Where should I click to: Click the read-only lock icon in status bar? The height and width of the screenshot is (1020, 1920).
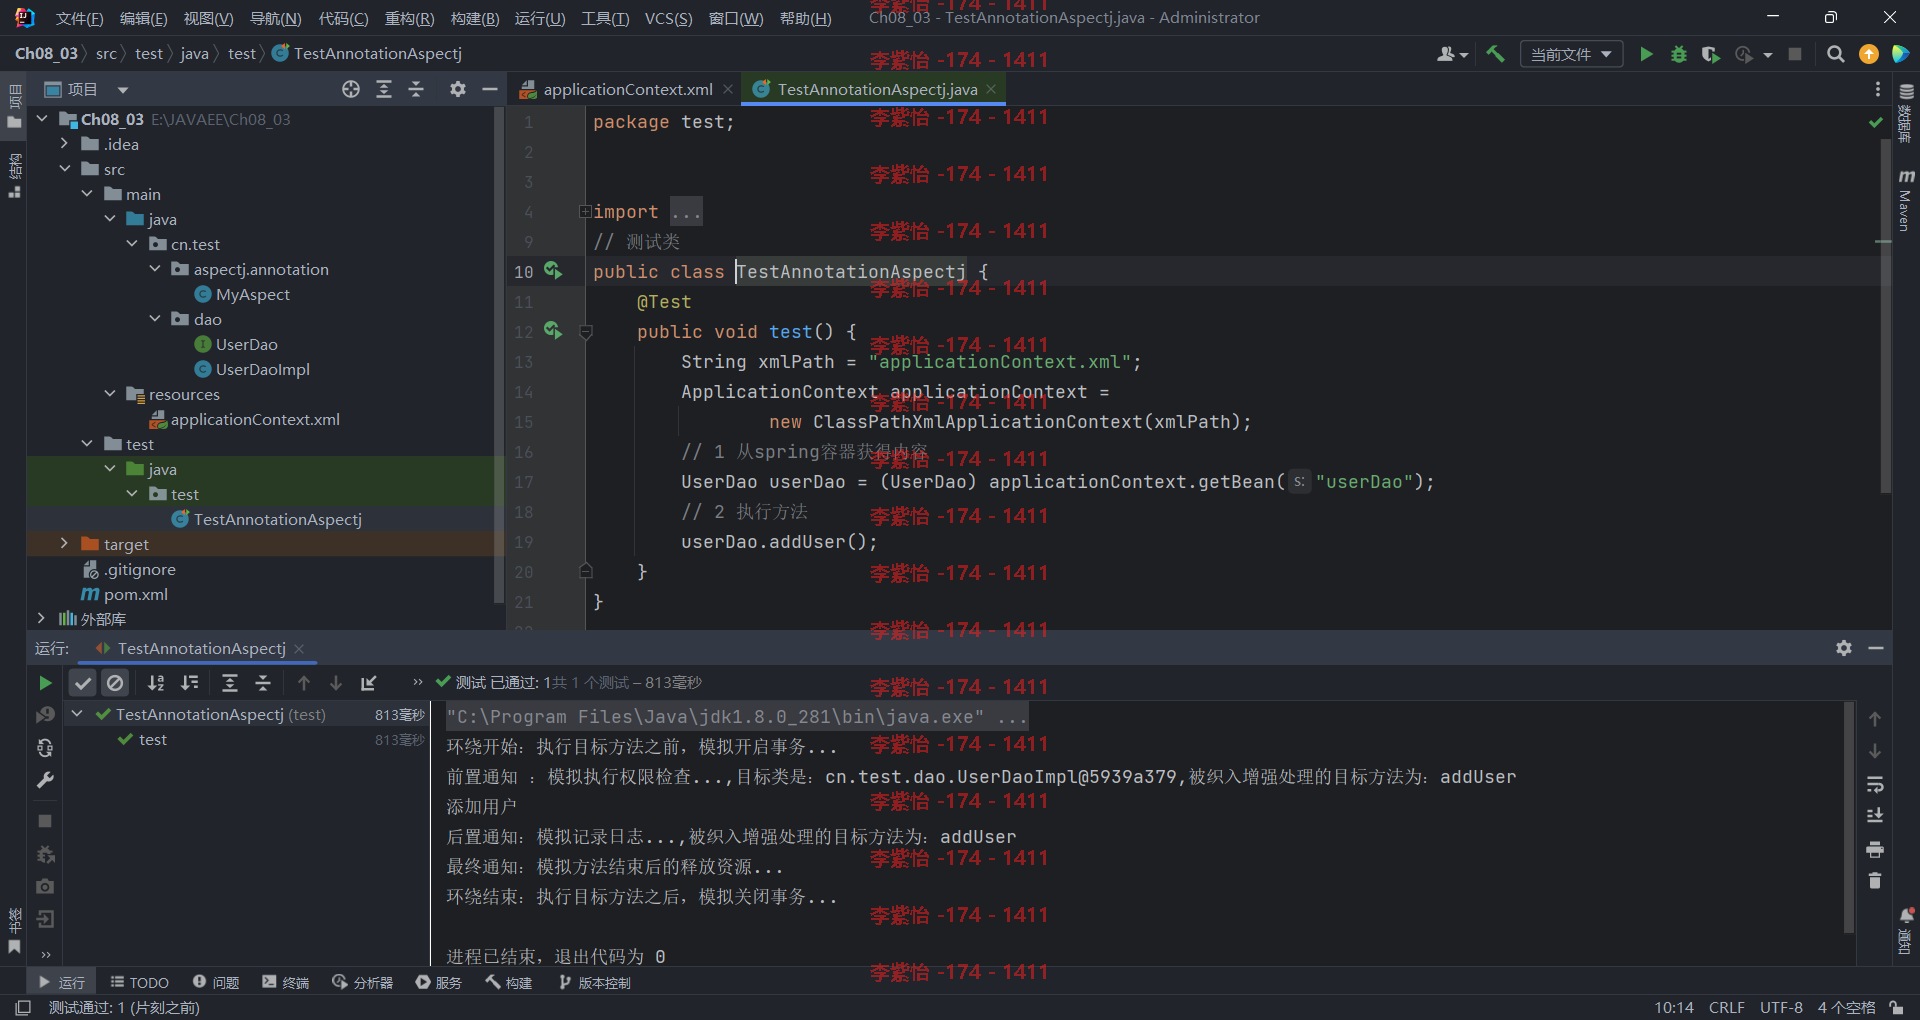(1896, 1007)
